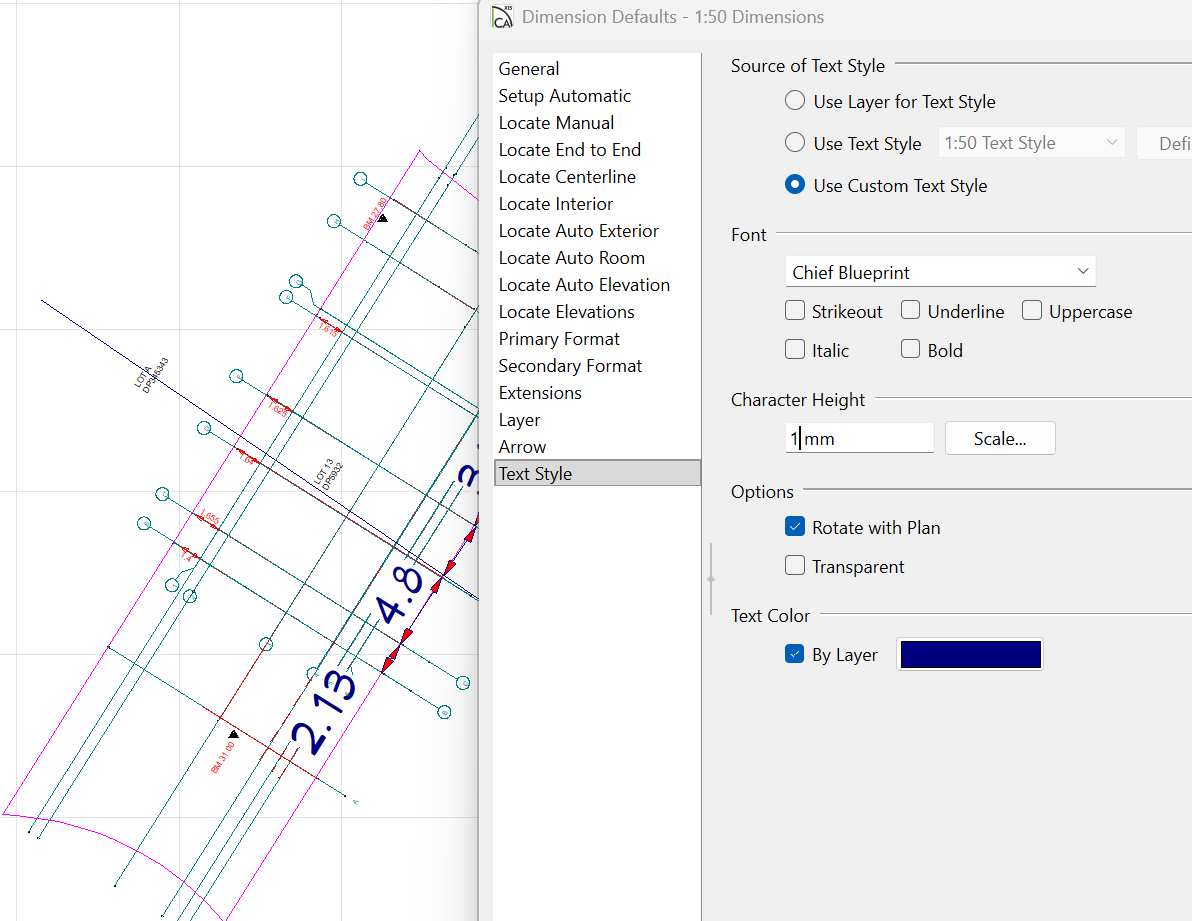The width and height of the screenshot is (1192, 921).
Task: Choose the Use Text Style option
Action: [795, 143]
